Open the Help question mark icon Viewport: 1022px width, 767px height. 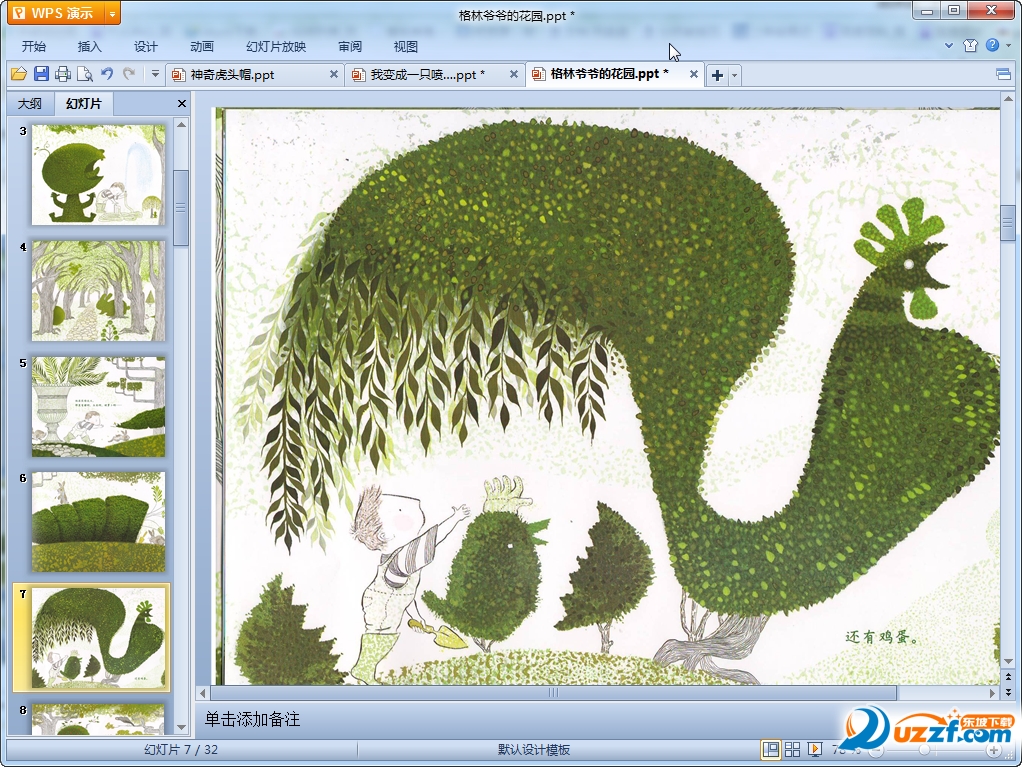[x=993, y=45]
